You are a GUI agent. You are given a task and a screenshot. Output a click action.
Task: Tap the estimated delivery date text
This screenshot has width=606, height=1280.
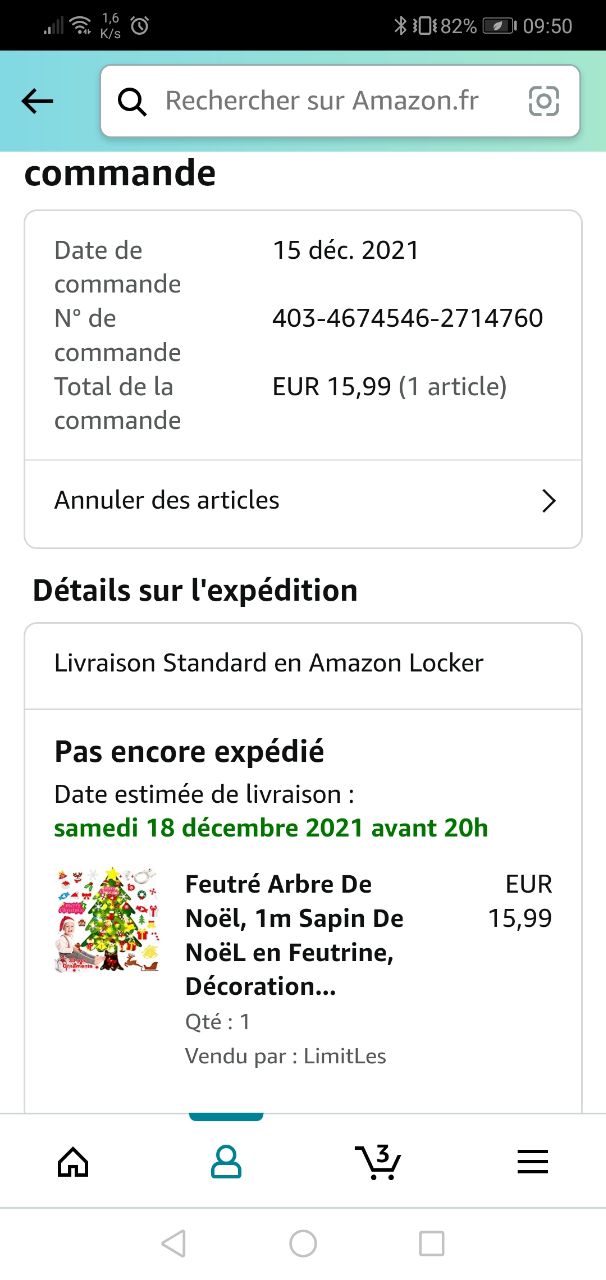tap(271, 828)
